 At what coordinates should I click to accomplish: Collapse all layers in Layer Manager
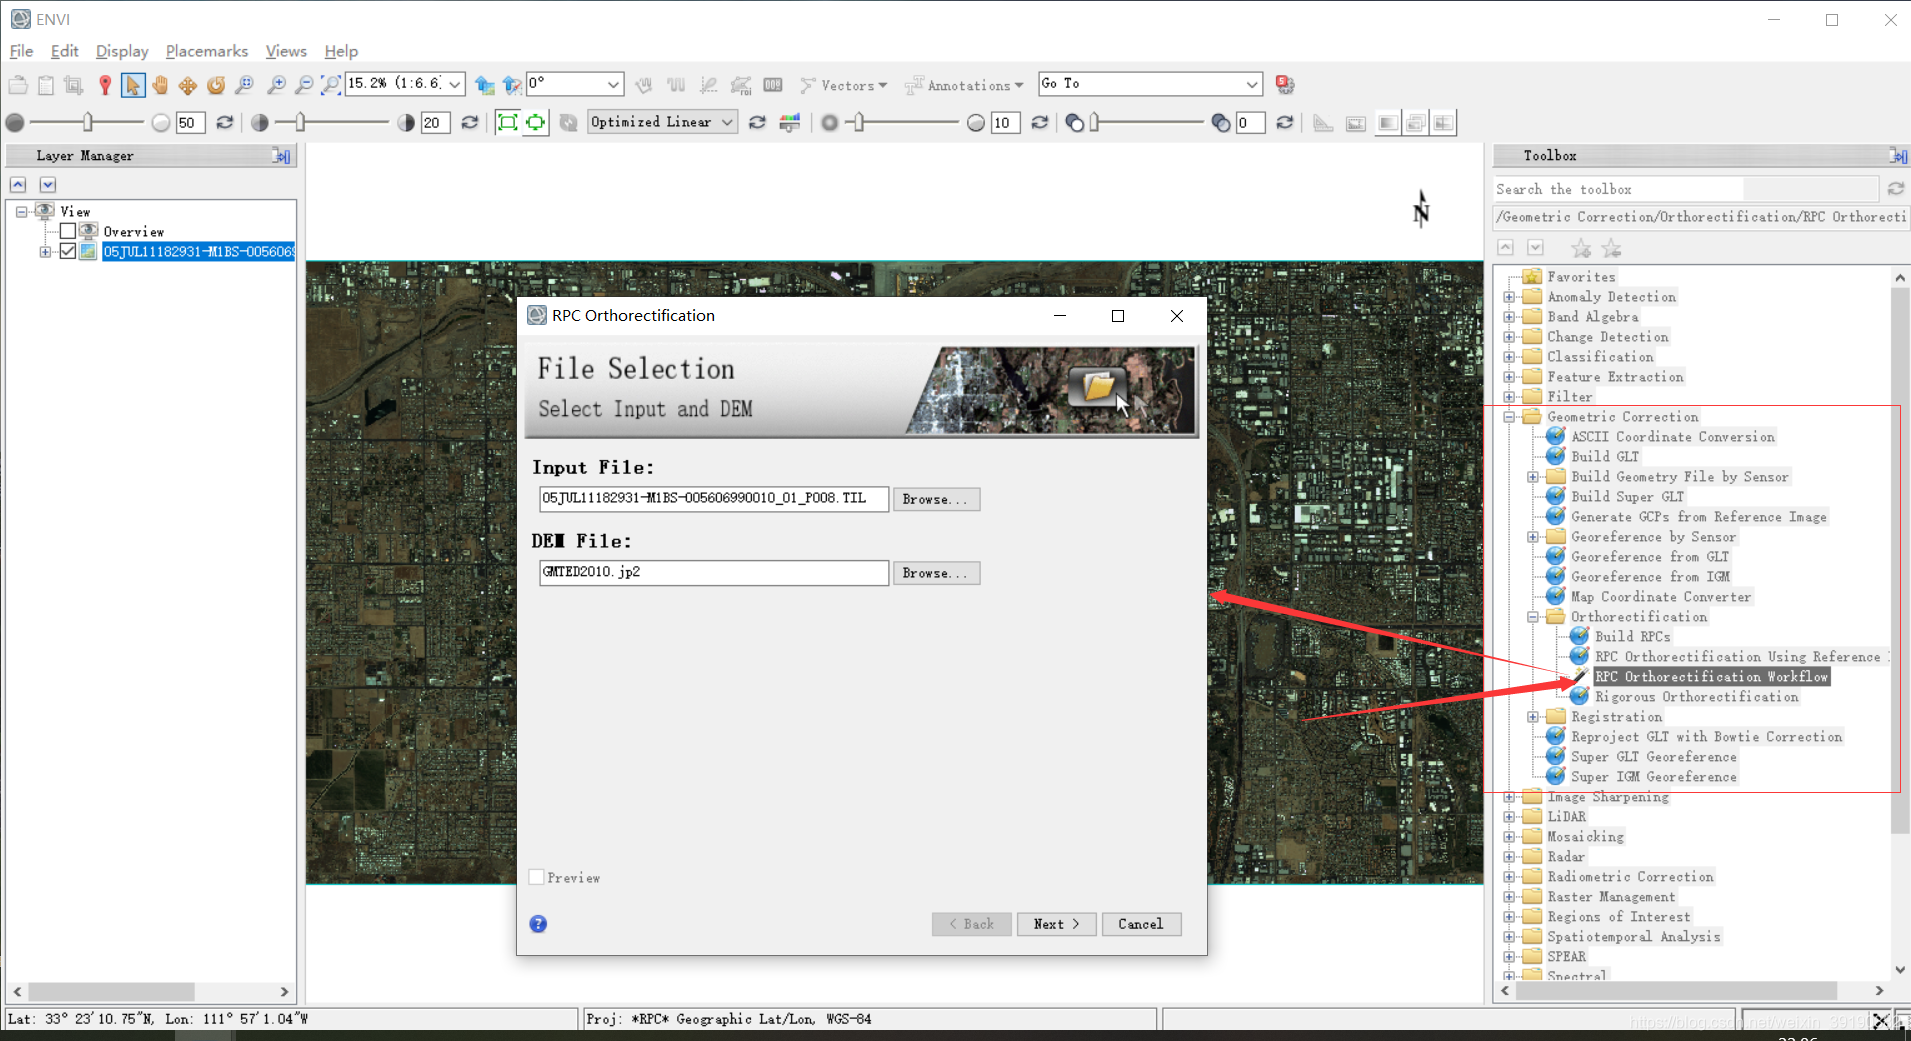18,185
